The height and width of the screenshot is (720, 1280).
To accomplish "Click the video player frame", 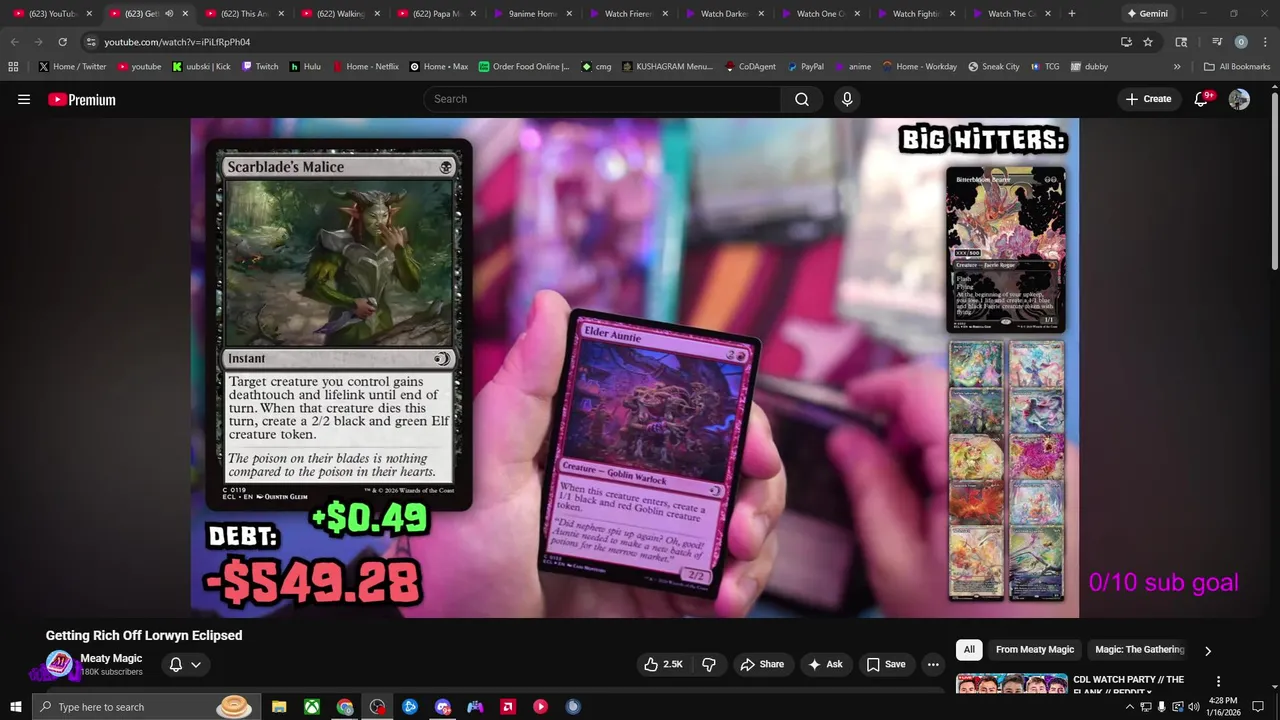I will [x=635, y=368].
